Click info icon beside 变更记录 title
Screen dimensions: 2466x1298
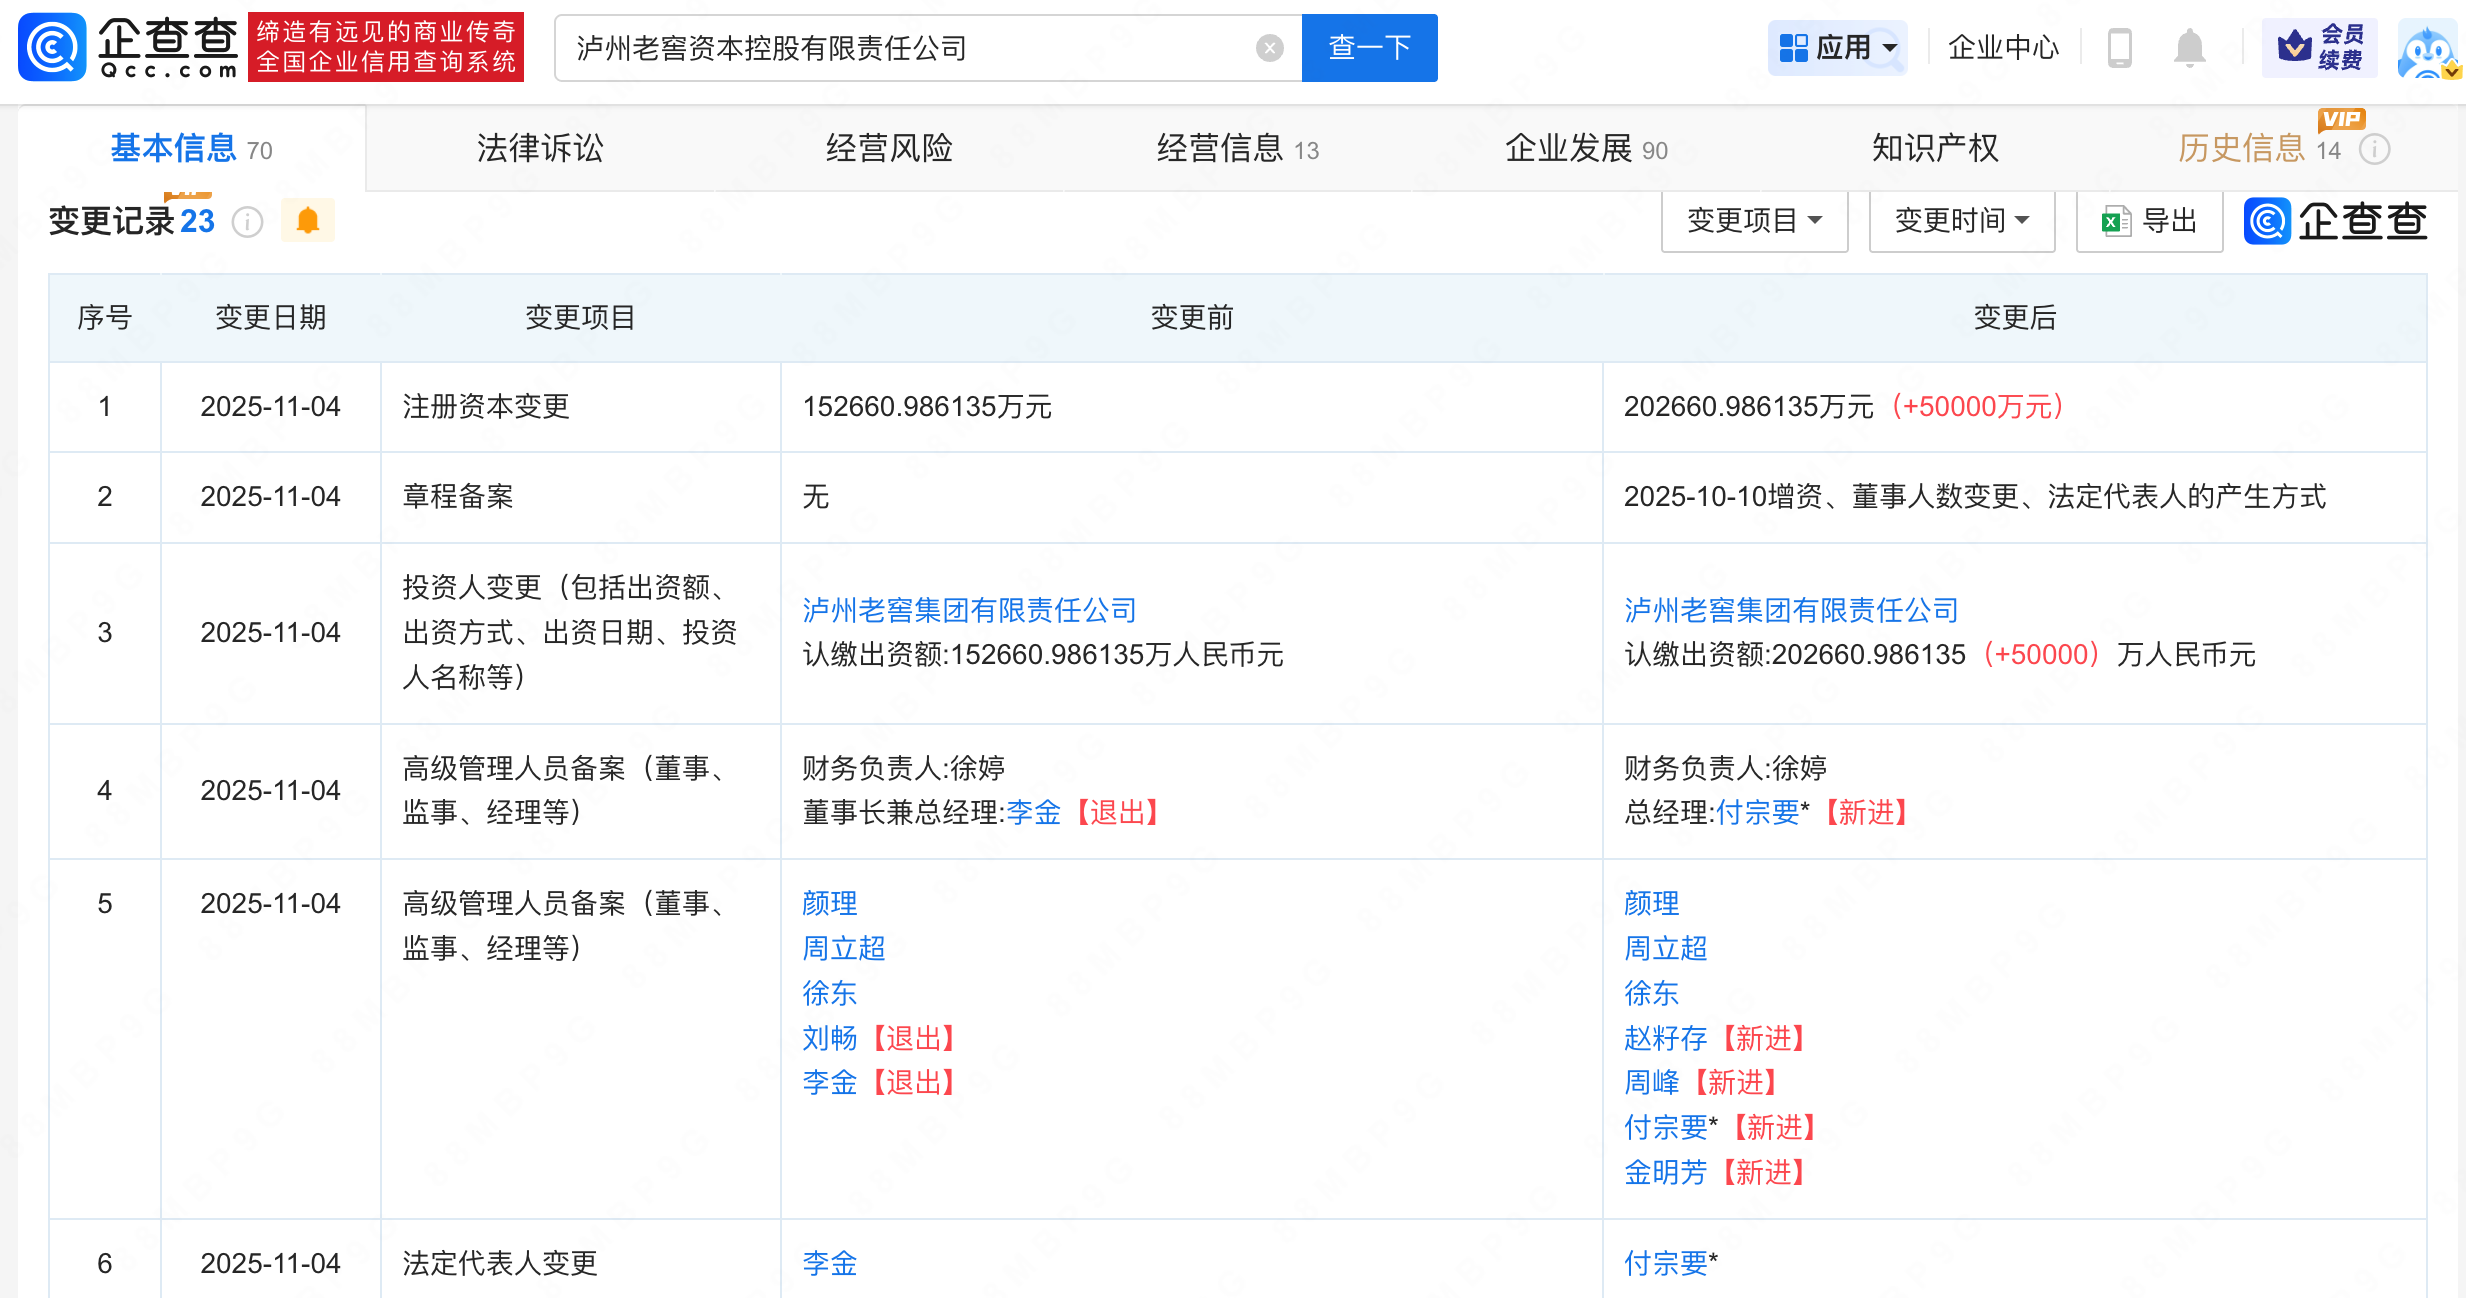[247, 222]
